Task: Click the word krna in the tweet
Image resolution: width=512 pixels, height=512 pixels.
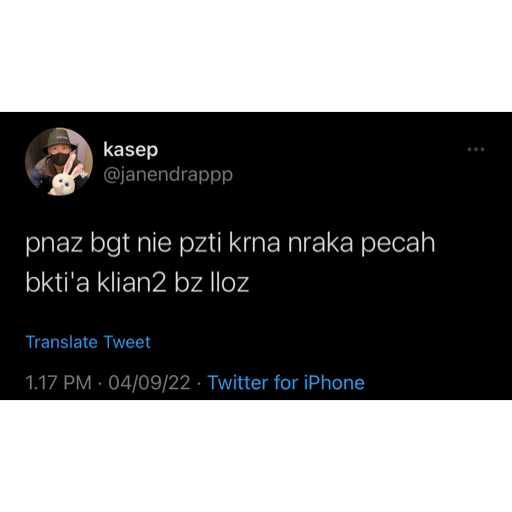Action: (x=254, y=243)
